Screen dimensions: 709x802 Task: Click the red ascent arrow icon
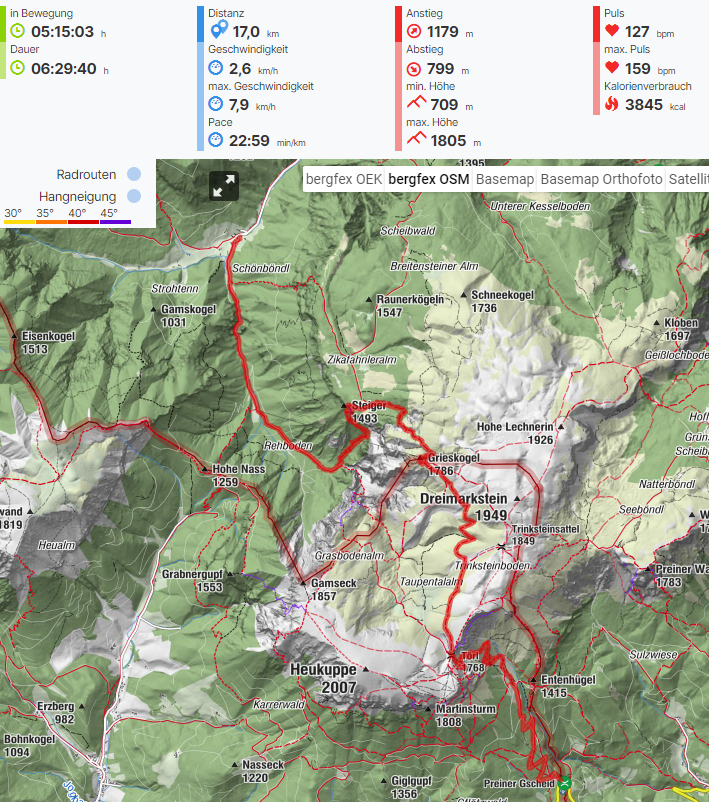pyautogui.click(x=413, y=31)
